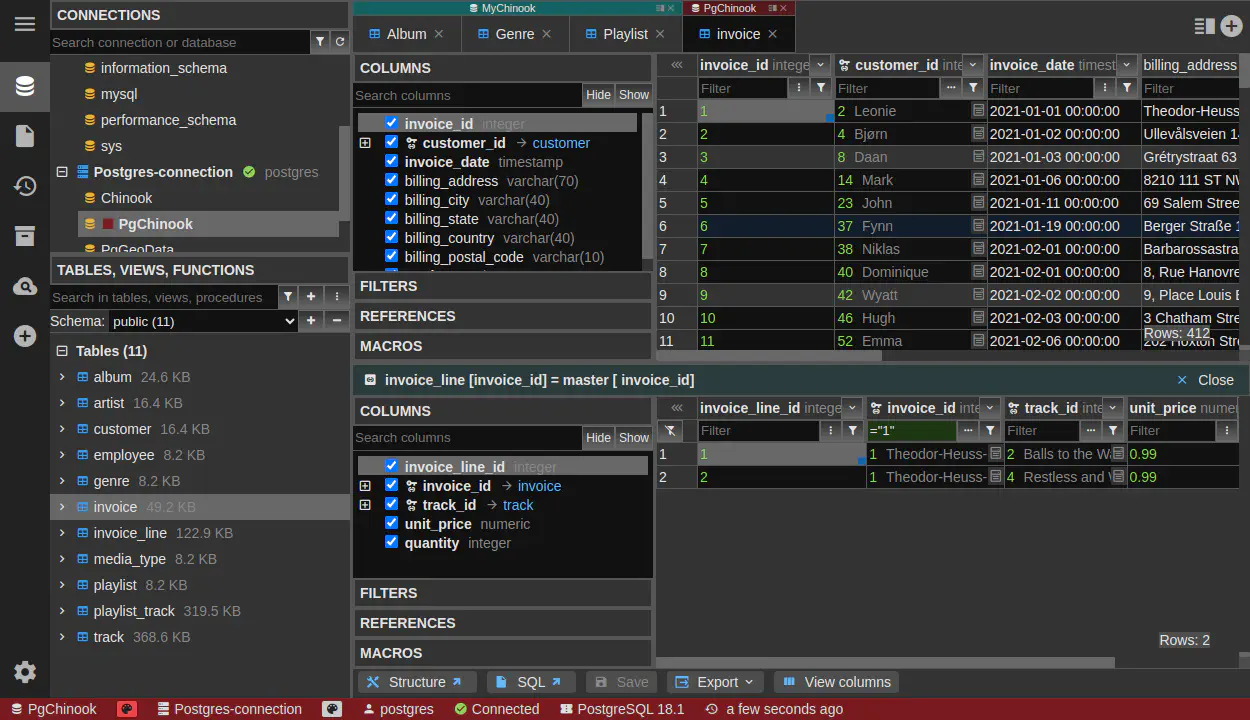This screenshot has width=1250, height=720.
Task: Switch to the Genre tab
Action: (x=514, y=34)
